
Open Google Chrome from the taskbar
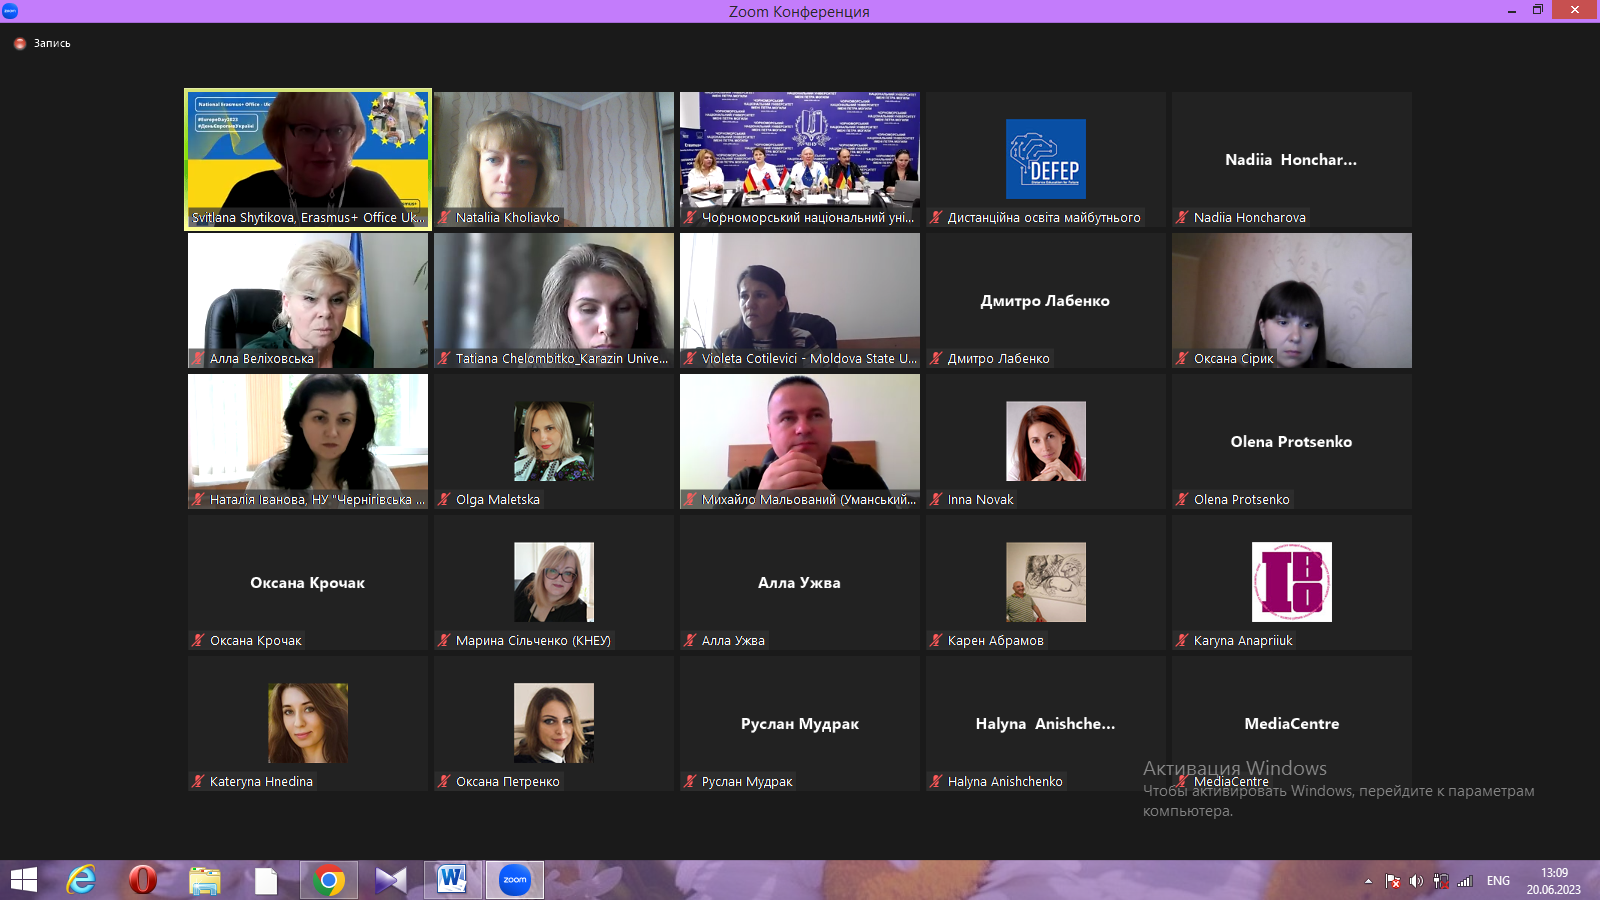click(328, 880)
